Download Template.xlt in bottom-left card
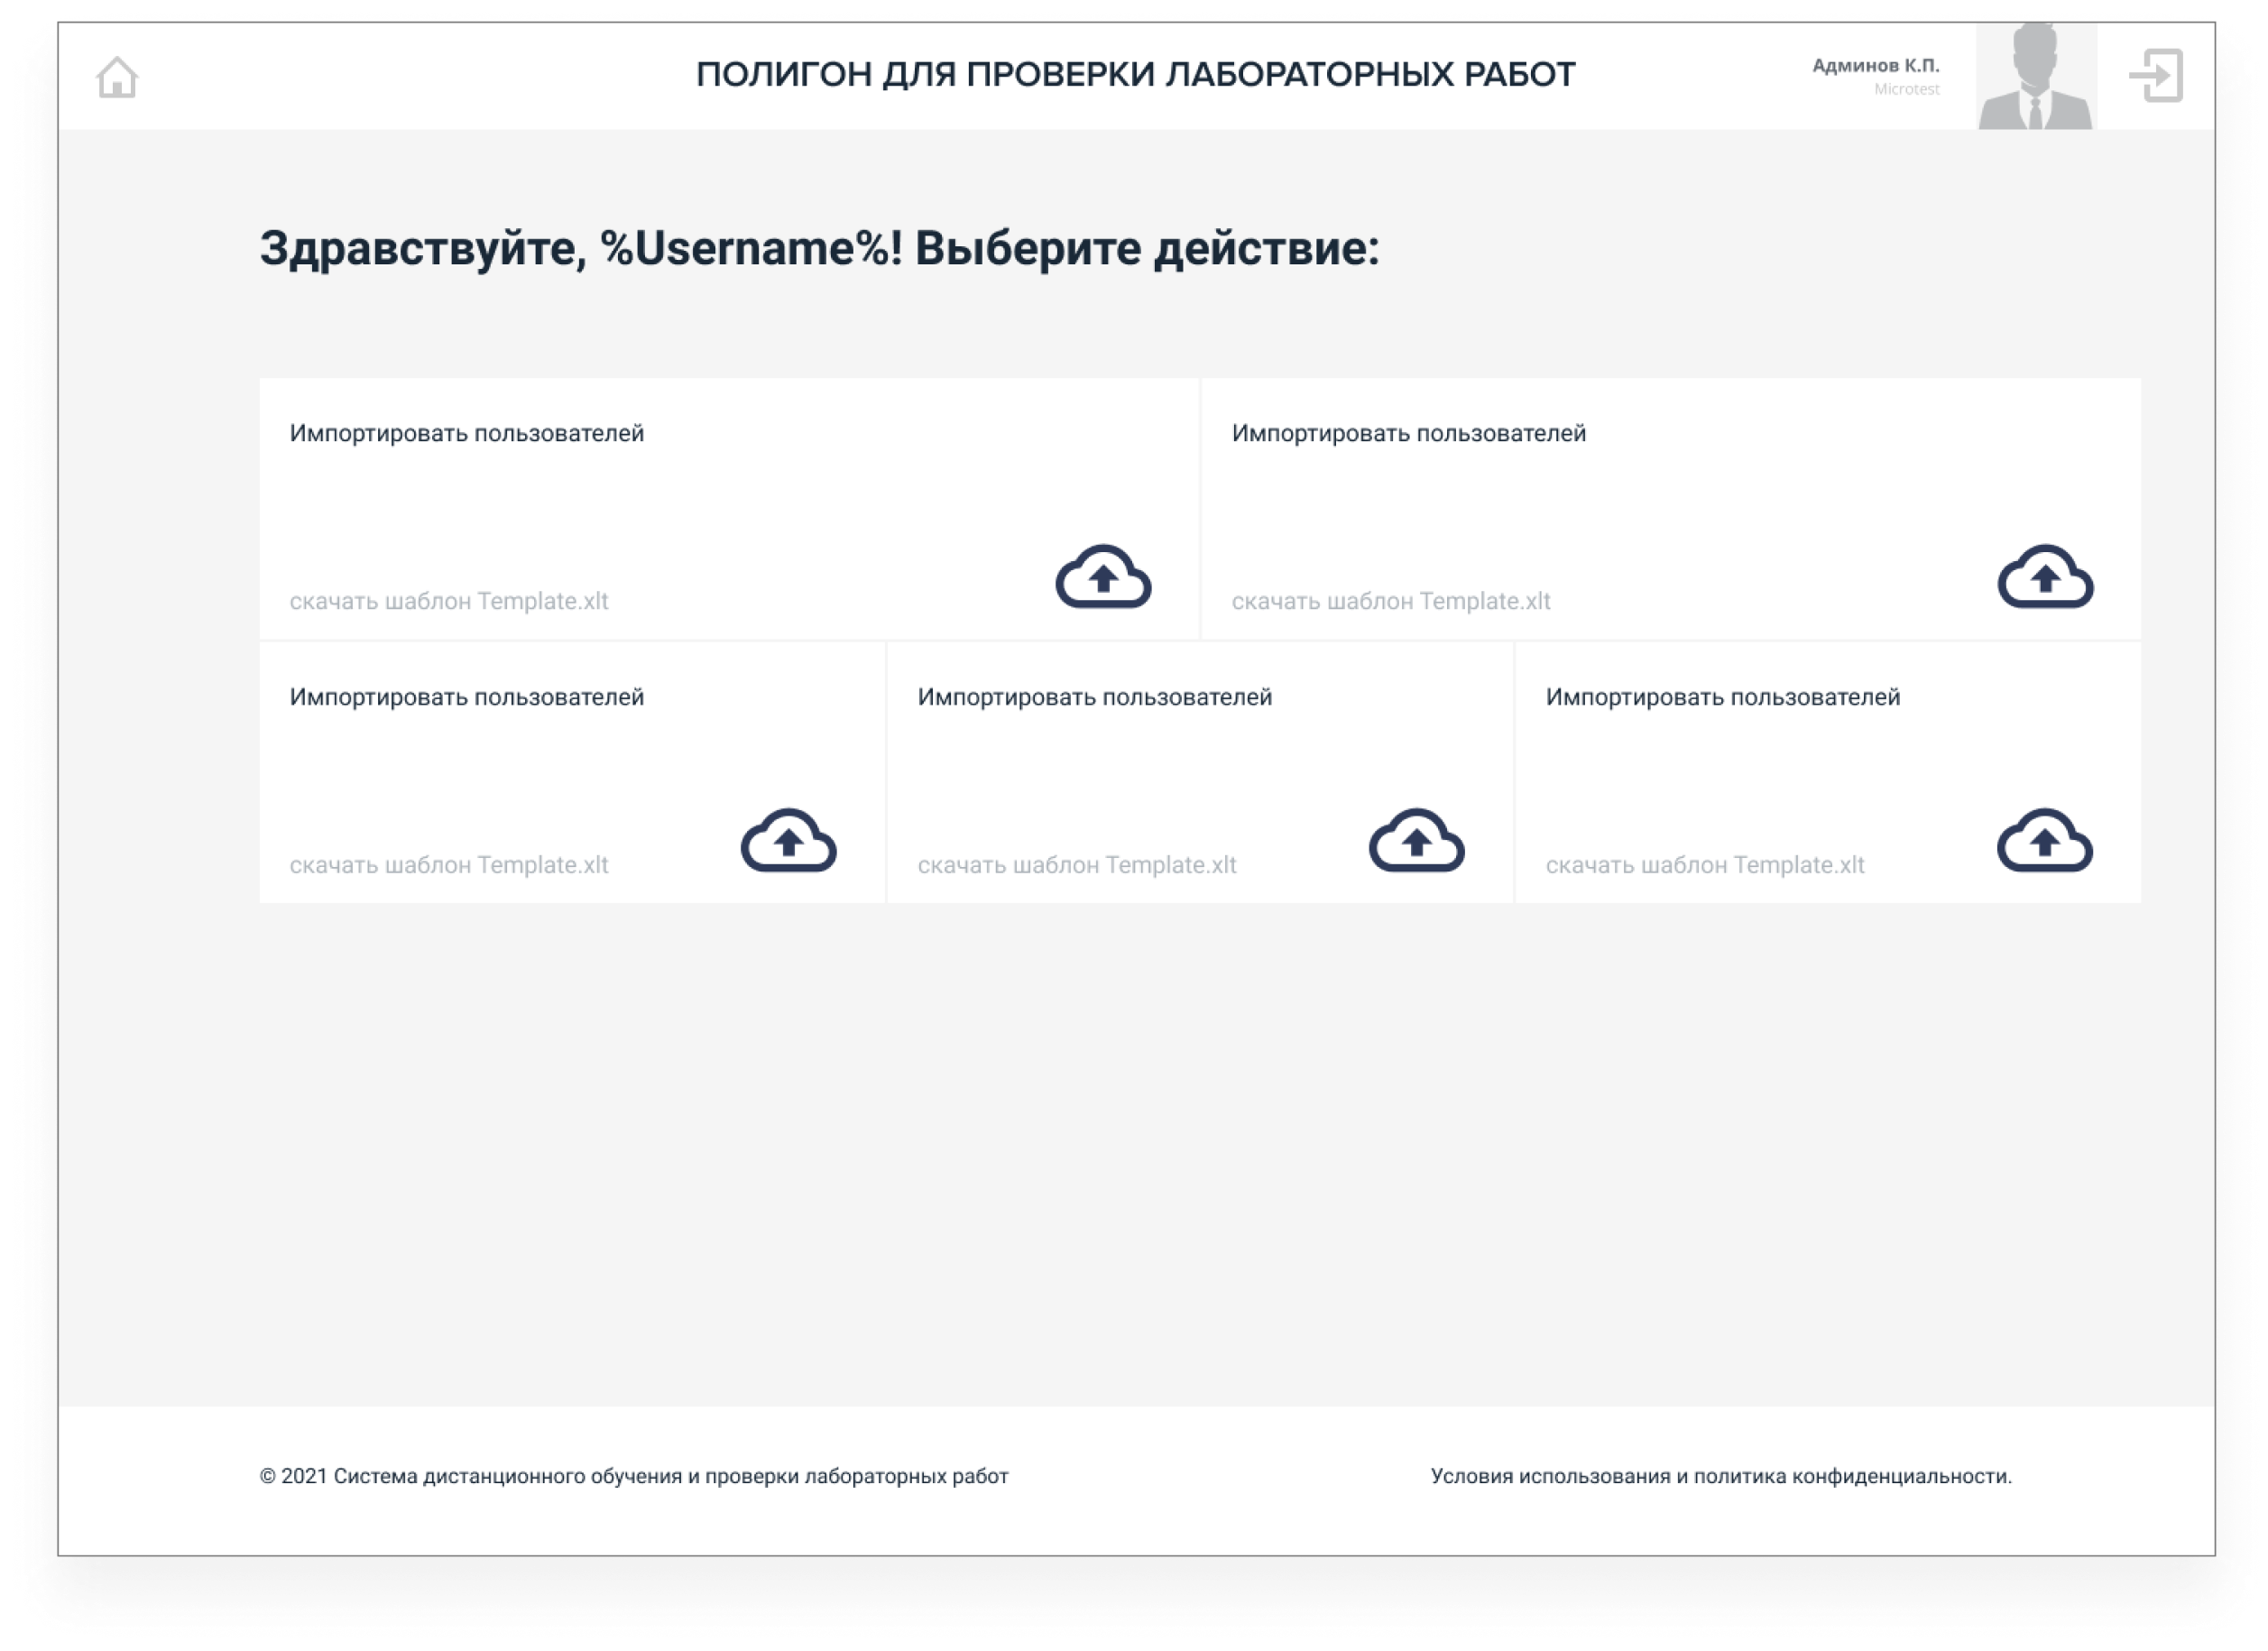 point(449,865)
